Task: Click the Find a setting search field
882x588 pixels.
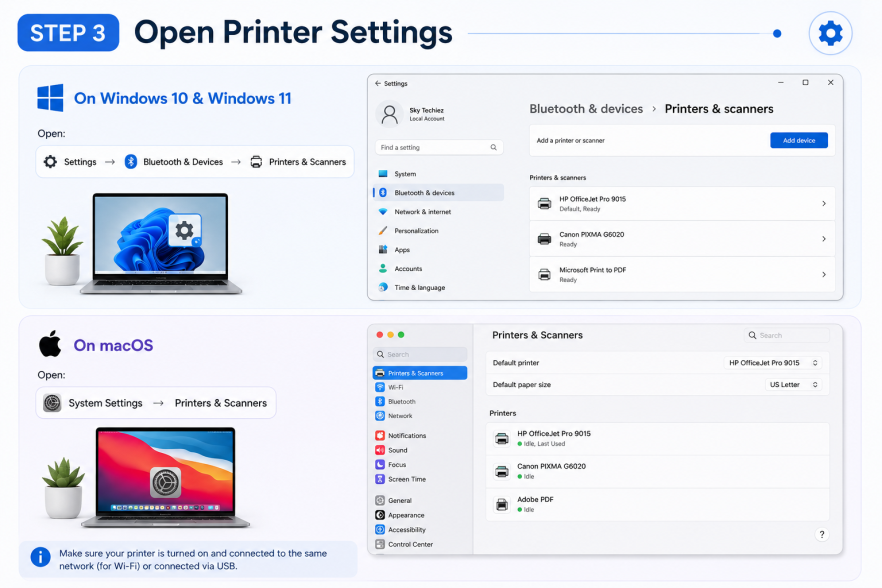Action: [439, 147]
